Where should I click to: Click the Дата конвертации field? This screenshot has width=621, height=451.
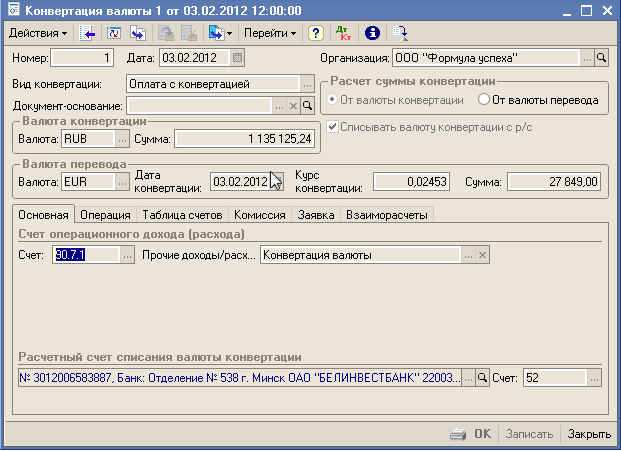tap(240, 182)
